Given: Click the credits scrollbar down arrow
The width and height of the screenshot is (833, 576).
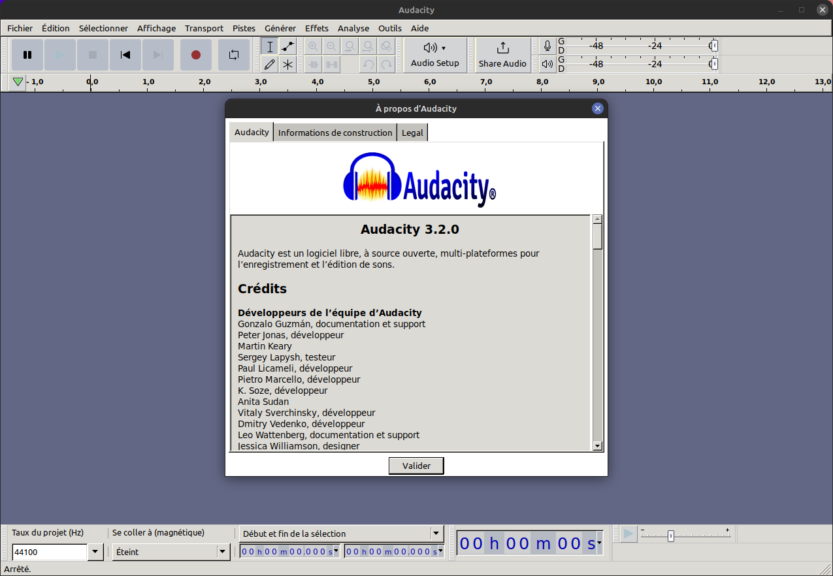Looking at the screenshot, I should [597, 445].
